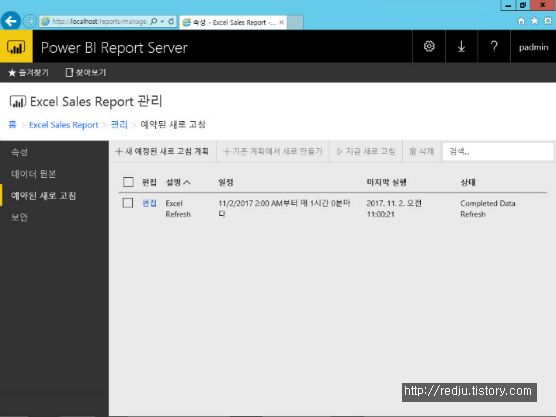Click the browser forward arrow button
This screenshot has width=556, height=417.
point(29,22)
